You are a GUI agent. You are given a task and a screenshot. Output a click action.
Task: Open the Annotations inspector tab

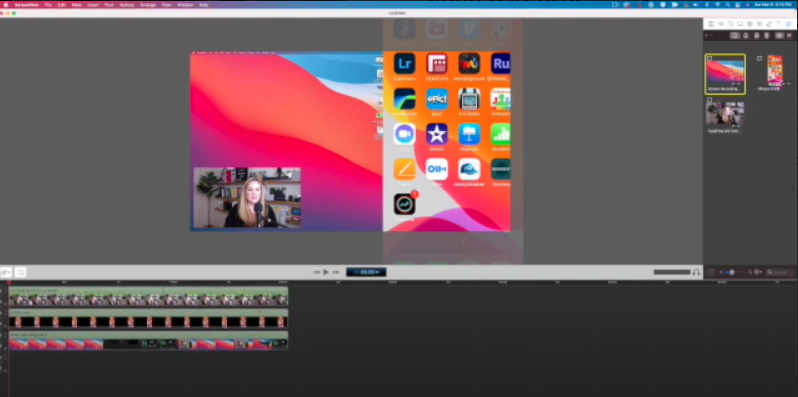click(x=769, y=24)
